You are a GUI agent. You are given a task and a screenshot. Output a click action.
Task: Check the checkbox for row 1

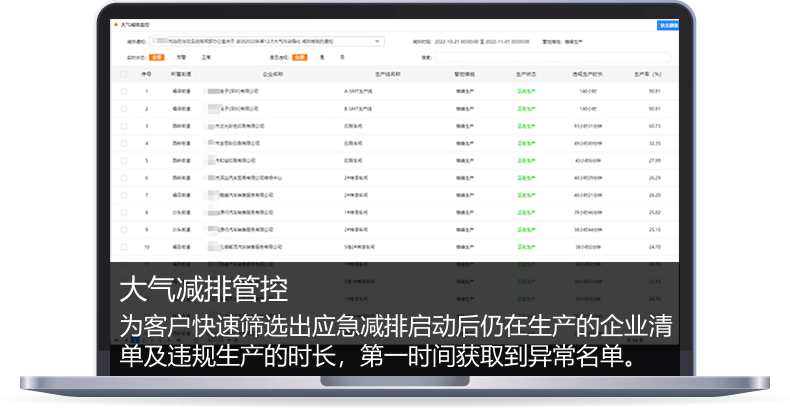pos(124,91)
